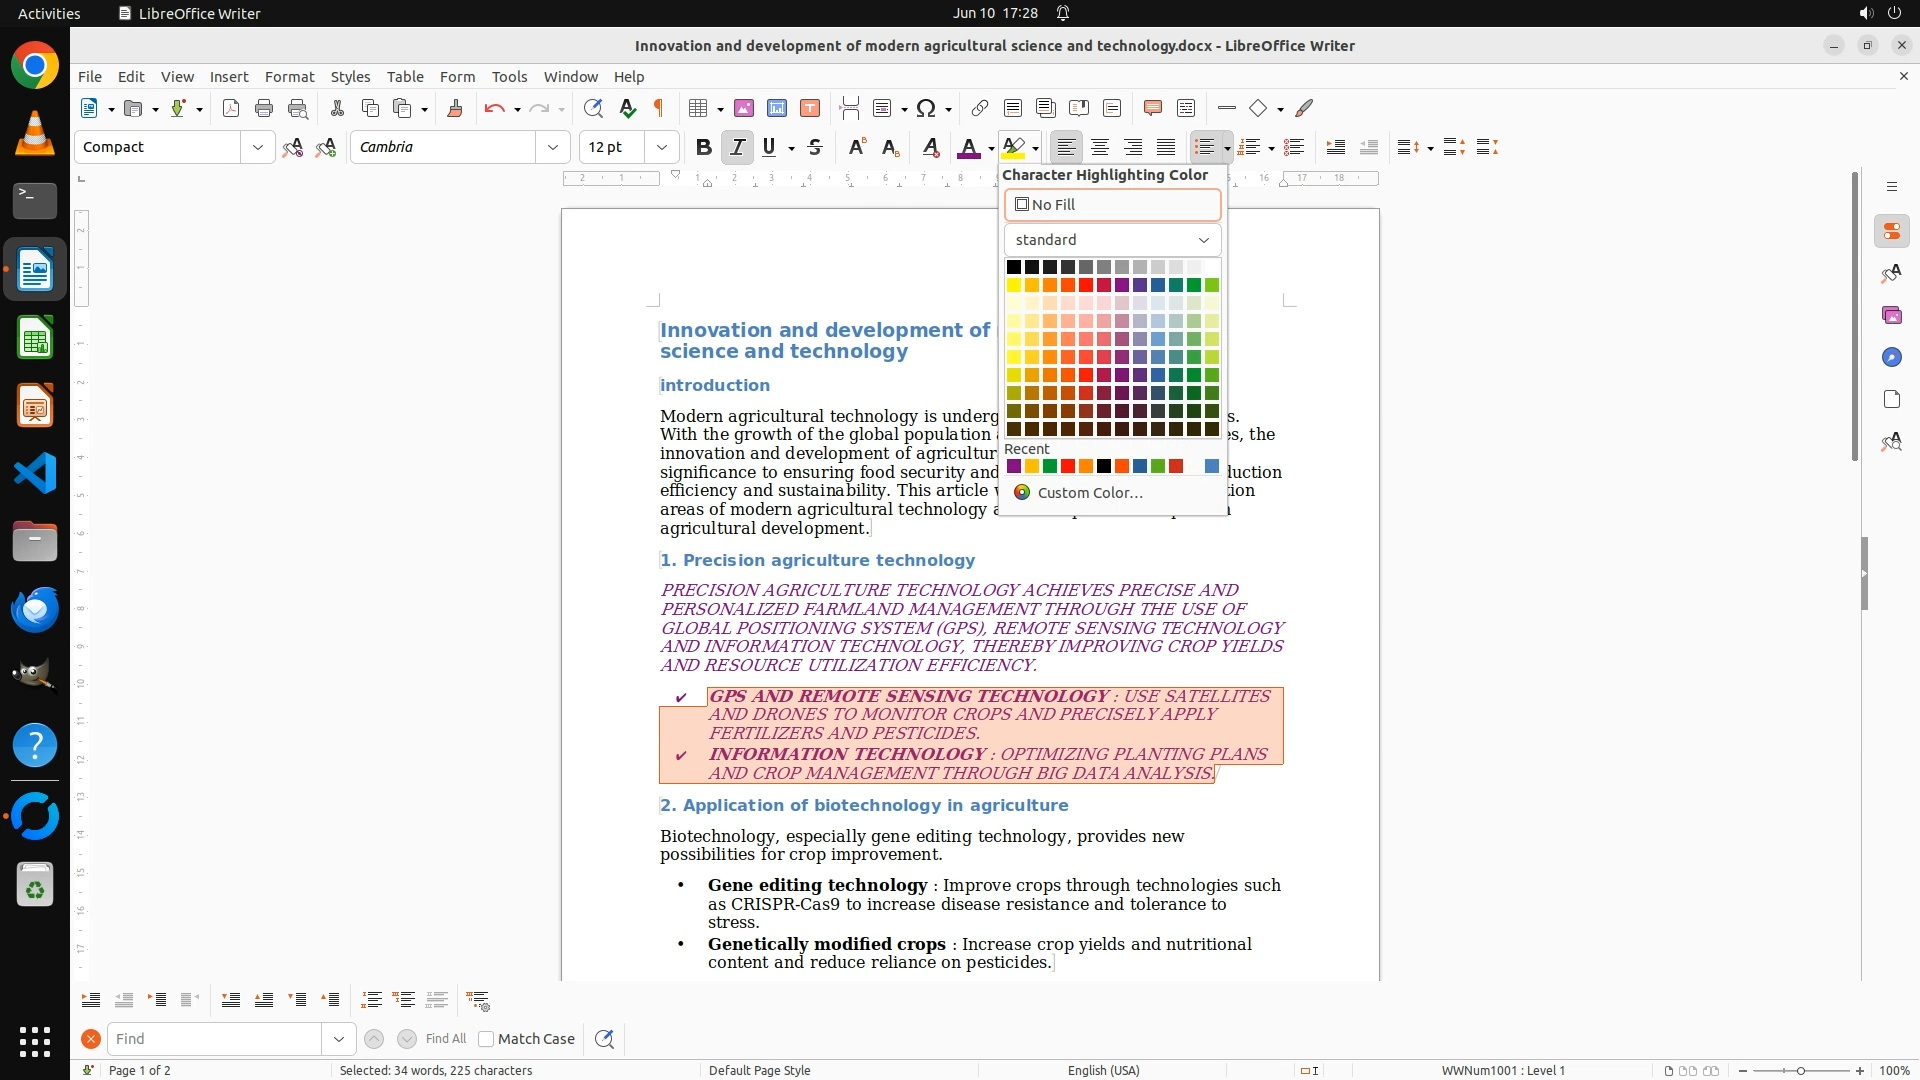Click the Strikethrough formatting icon
The width and height of the screenshot is (1920, 1080).
(815, 147)
